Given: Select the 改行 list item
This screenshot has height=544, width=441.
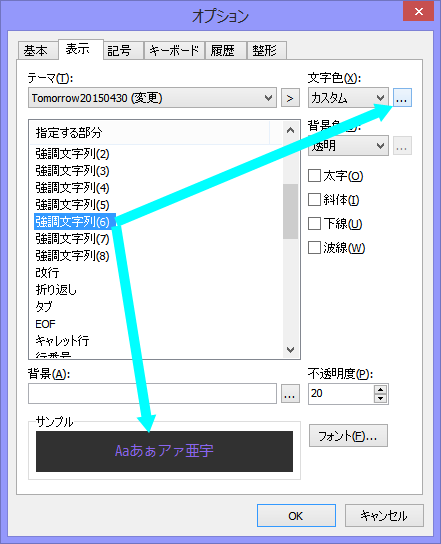Looking at the screenshot, I should 48,273.
